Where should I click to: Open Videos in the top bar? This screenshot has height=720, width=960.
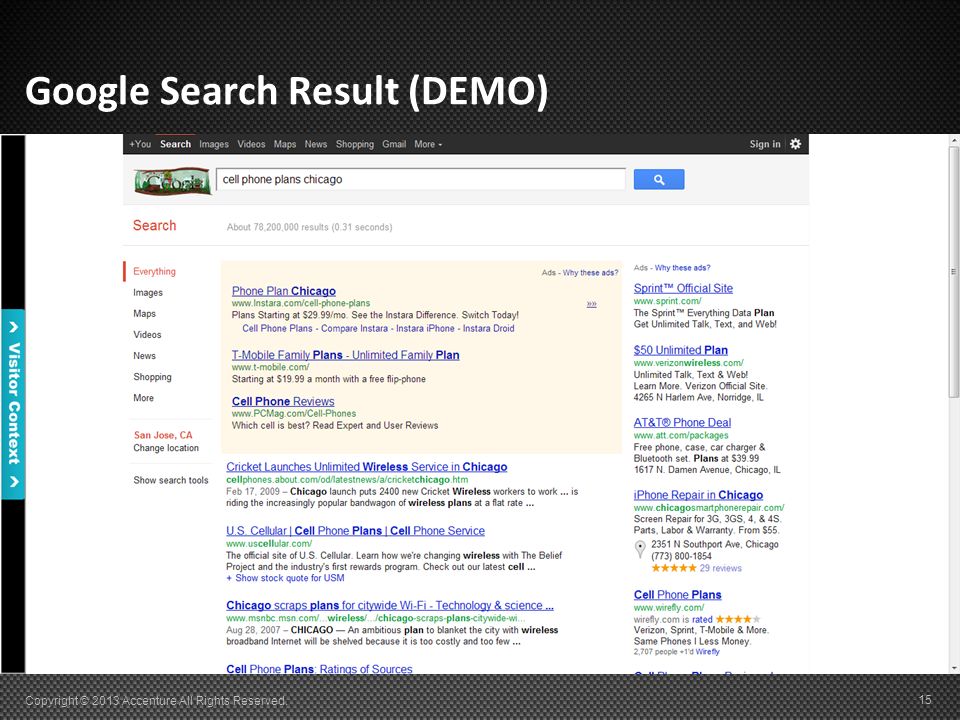(251, 144)
